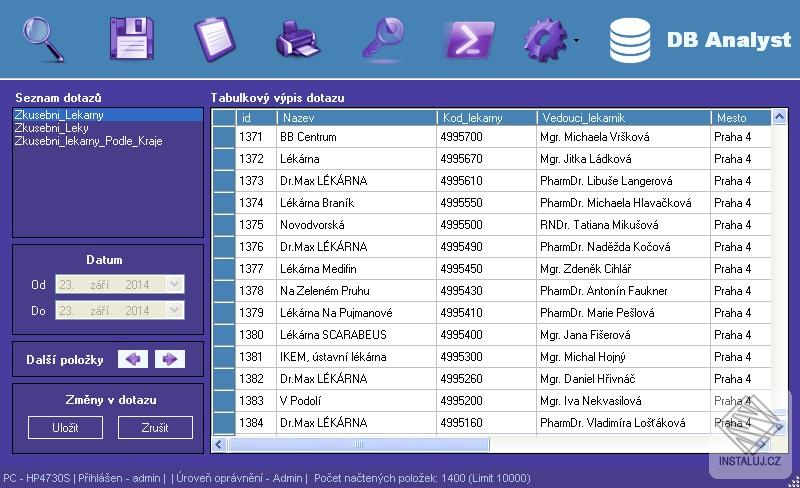
Task: Click code cell 4995160
Action: pyautogui.click(x=487, y=423)
